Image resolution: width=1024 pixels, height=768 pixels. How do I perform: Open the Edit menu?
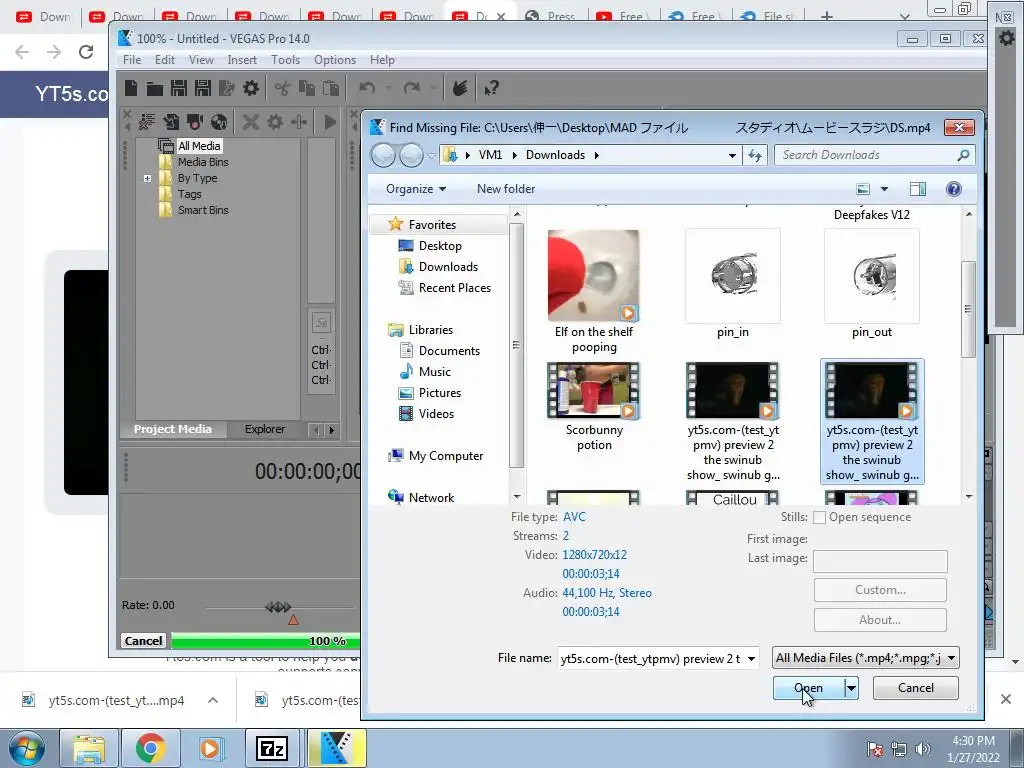point(165,59)
